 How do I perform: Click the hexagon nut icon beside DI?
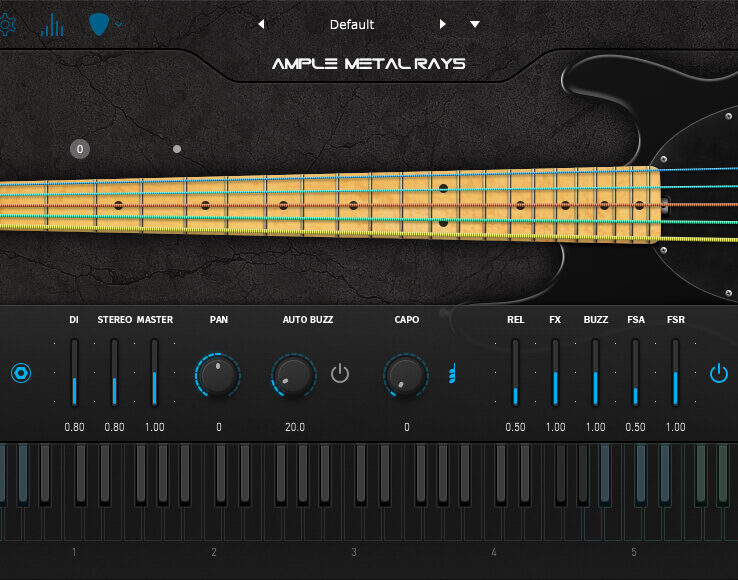click(x=21, y=373)
